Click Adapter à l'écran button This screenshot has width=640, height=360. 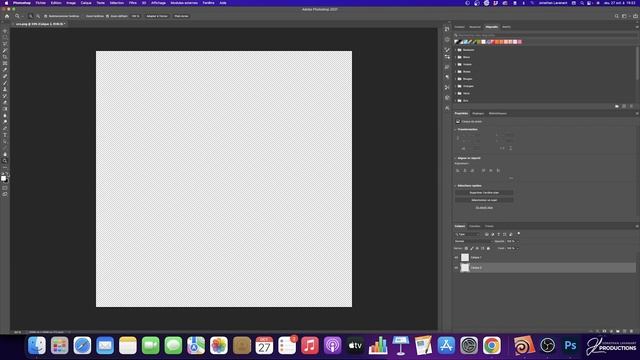(157, 16)
